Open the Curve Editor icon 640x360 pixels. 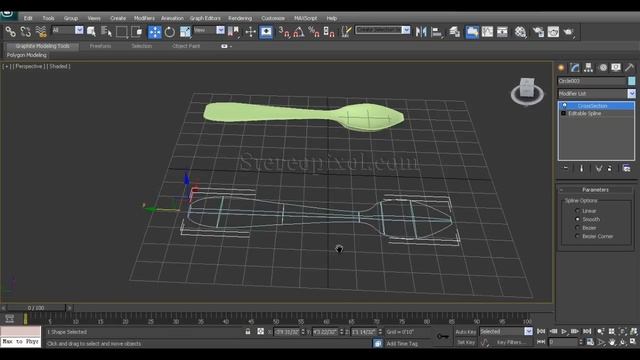[x=487, y=31]
